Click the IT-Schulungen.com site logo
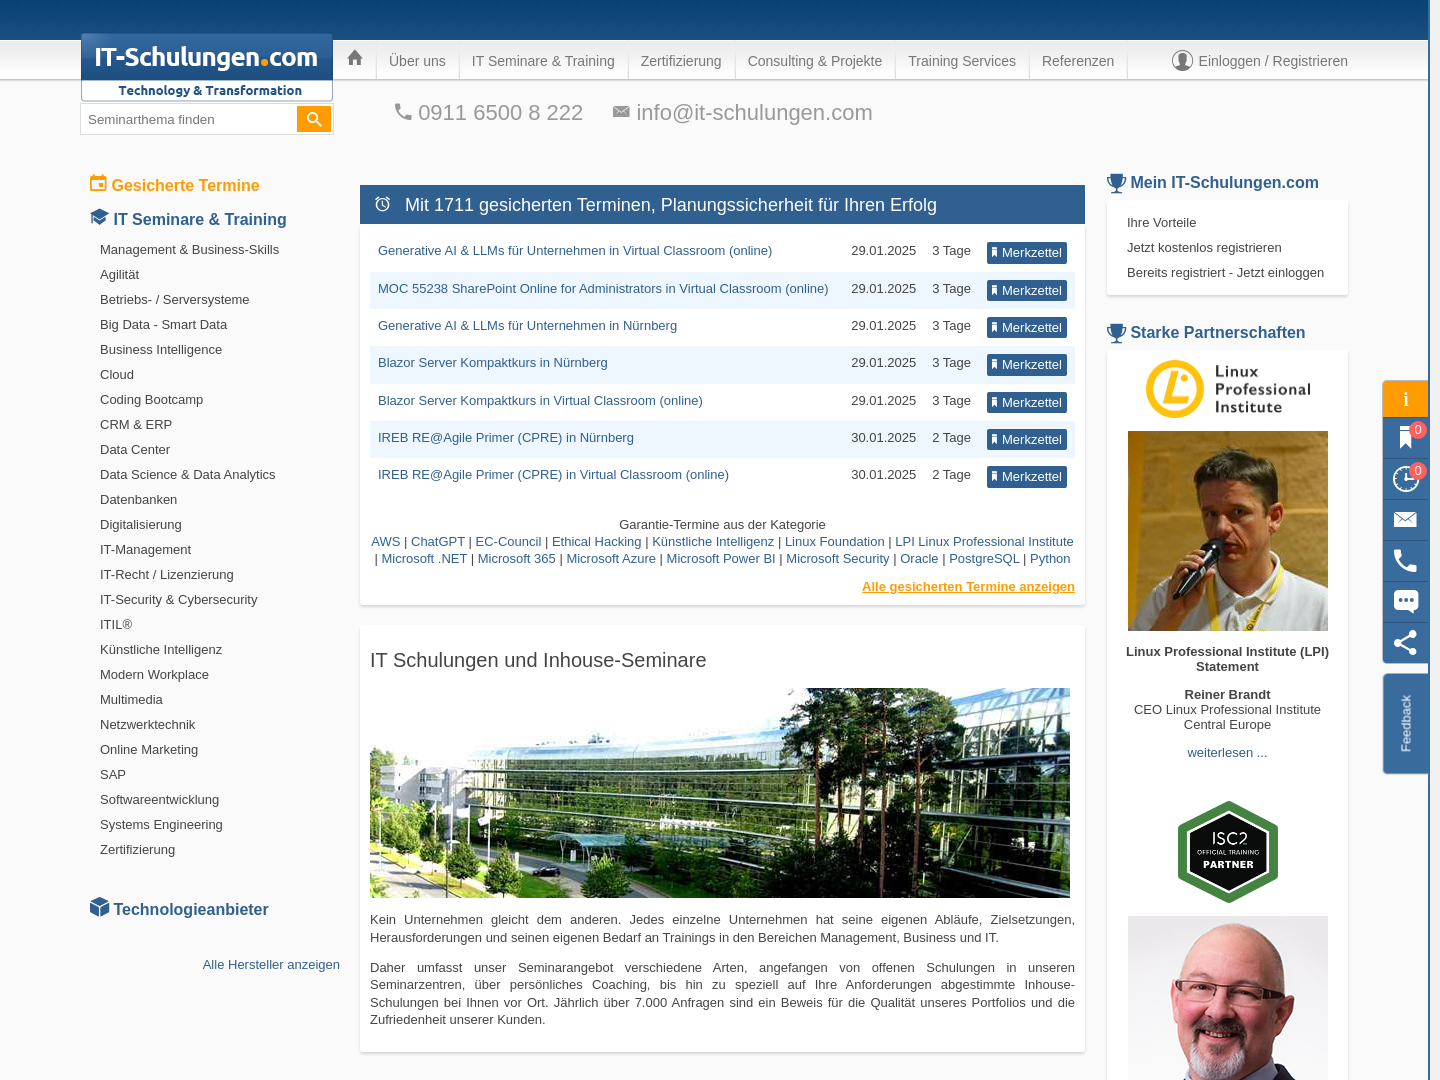The height and width of the screenshot is (1080, 1440). pos(206,67)
